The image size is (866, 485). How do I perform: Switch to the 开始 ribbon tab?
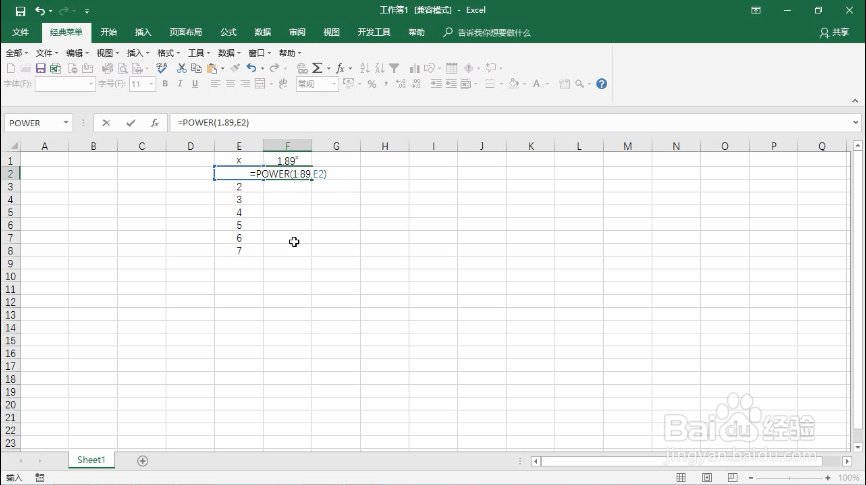[x=109, y=32]
